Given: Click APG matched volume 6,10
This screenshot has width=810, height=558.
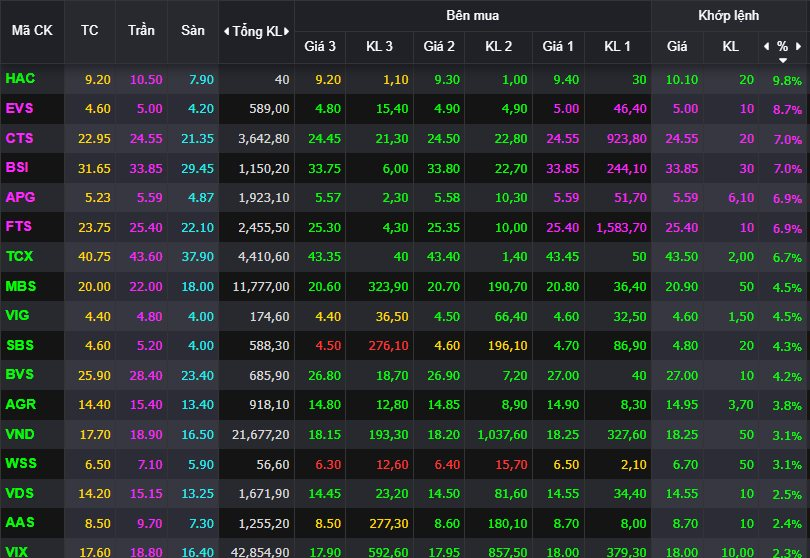Looking at the screenshot, I should (741, 198).
